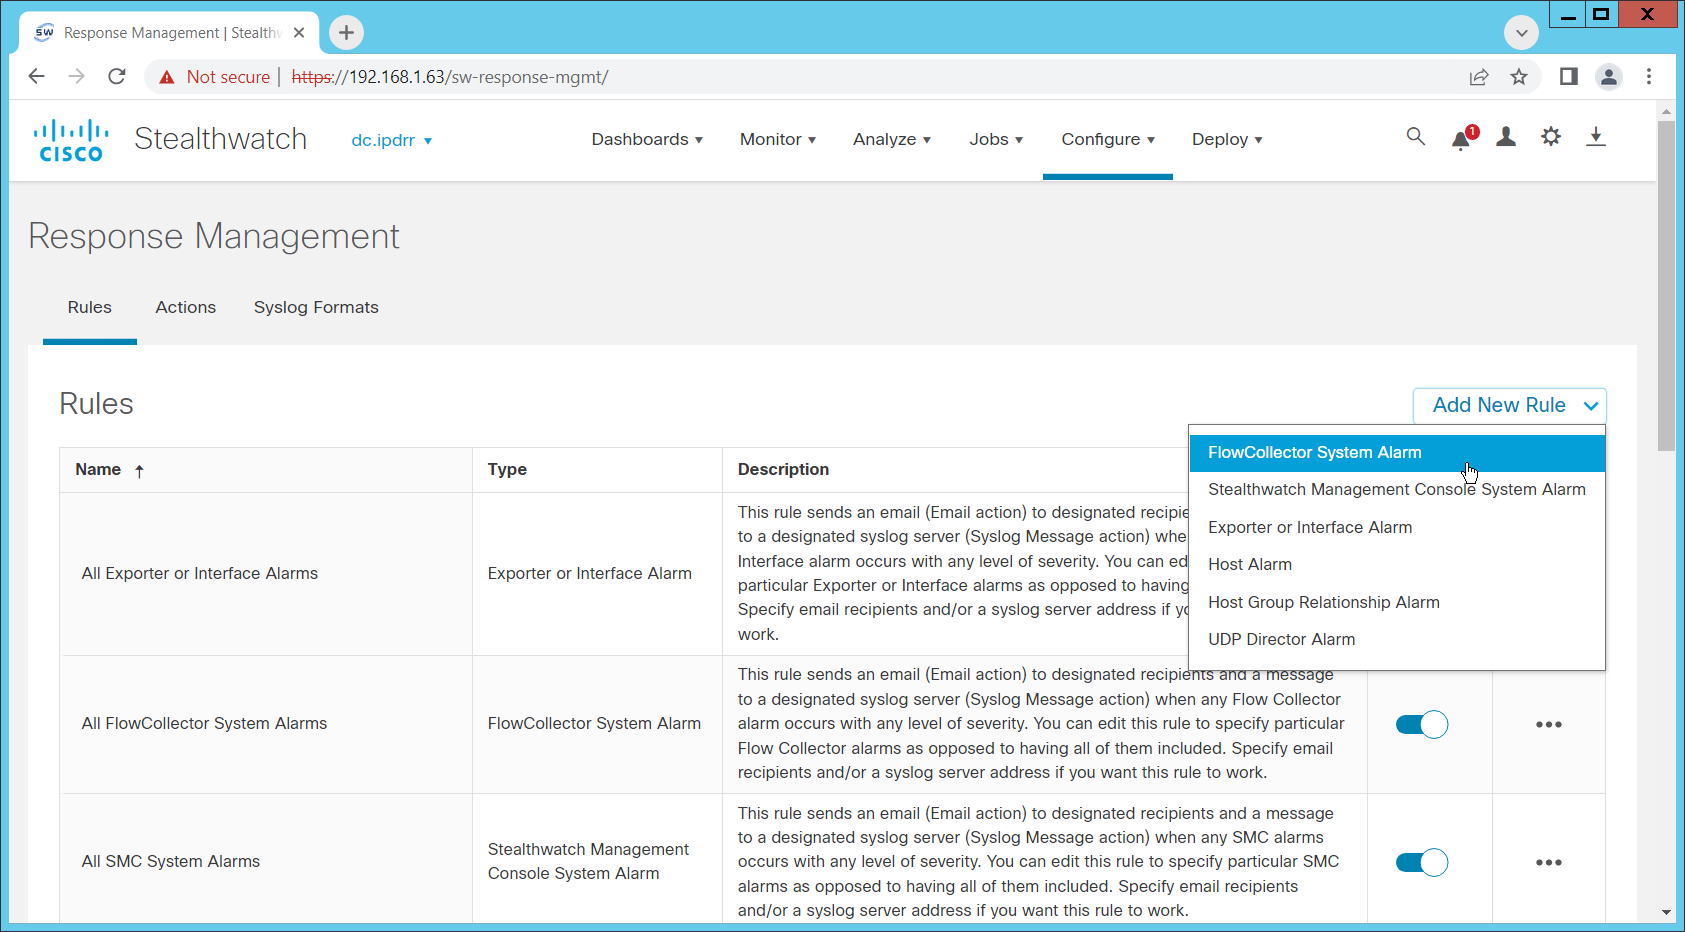Screen dimensions: 1685x932
Task: Sort rules by the Name column arrow
Action: [x=140, y=471]
